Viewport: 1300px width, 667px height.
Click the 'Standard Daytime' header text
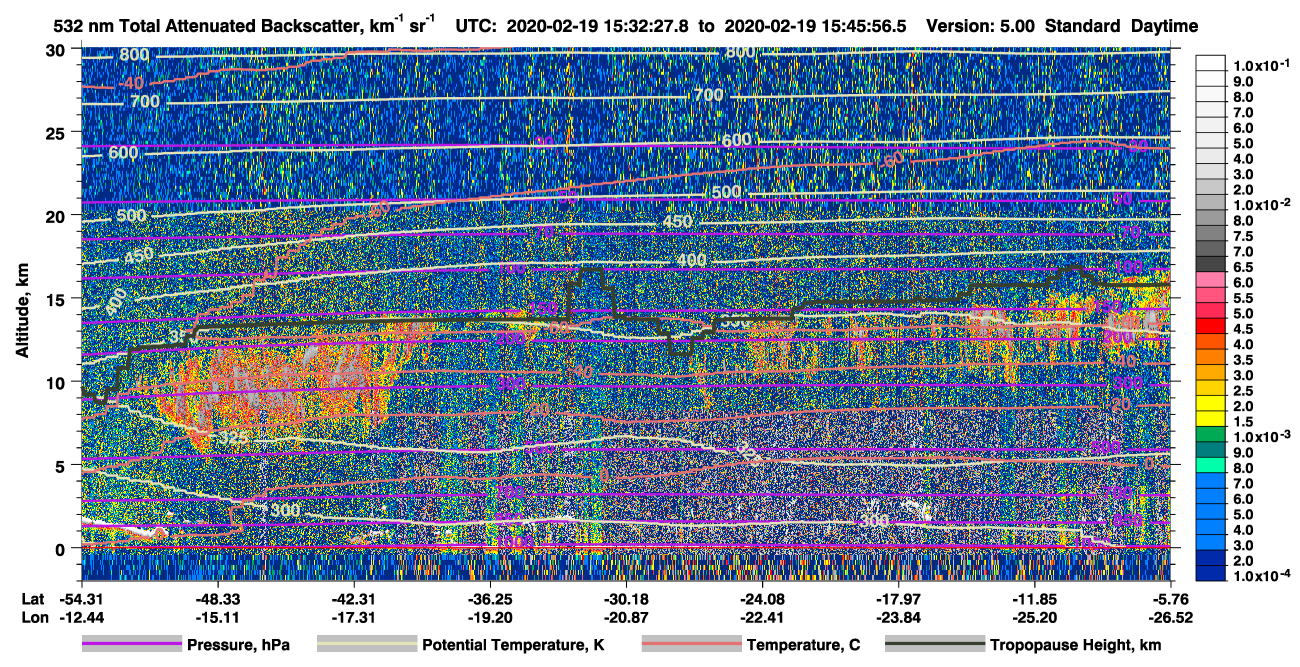[1121, 26]
